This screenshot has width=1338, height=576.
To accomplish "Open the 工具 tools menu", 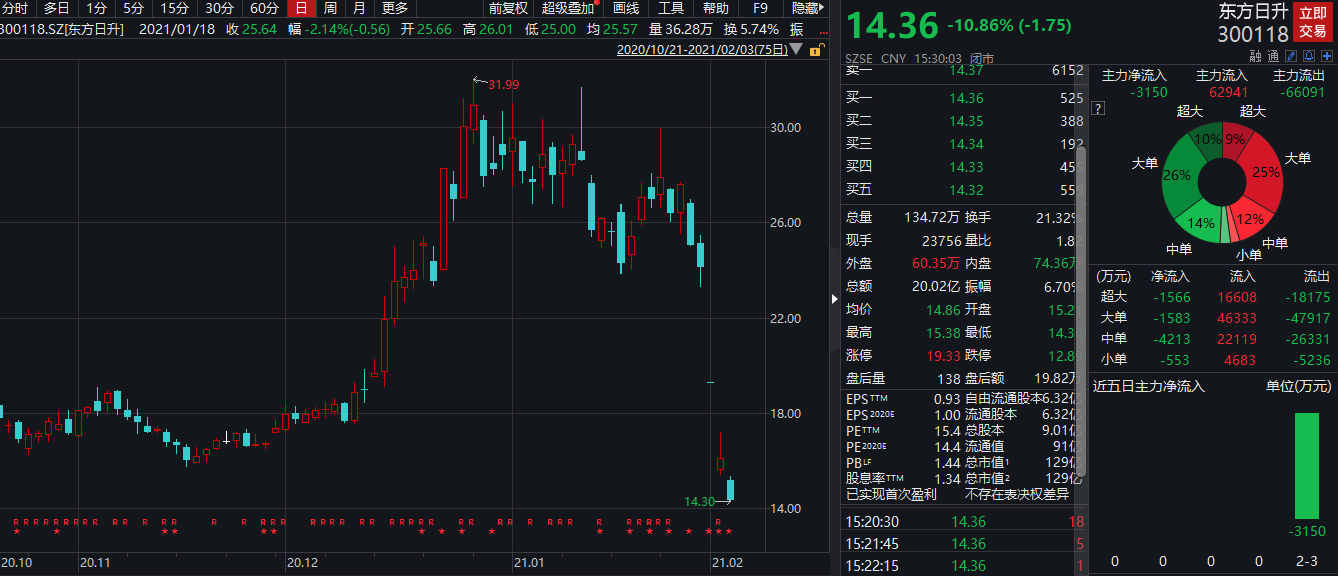I will coord(670,8).
